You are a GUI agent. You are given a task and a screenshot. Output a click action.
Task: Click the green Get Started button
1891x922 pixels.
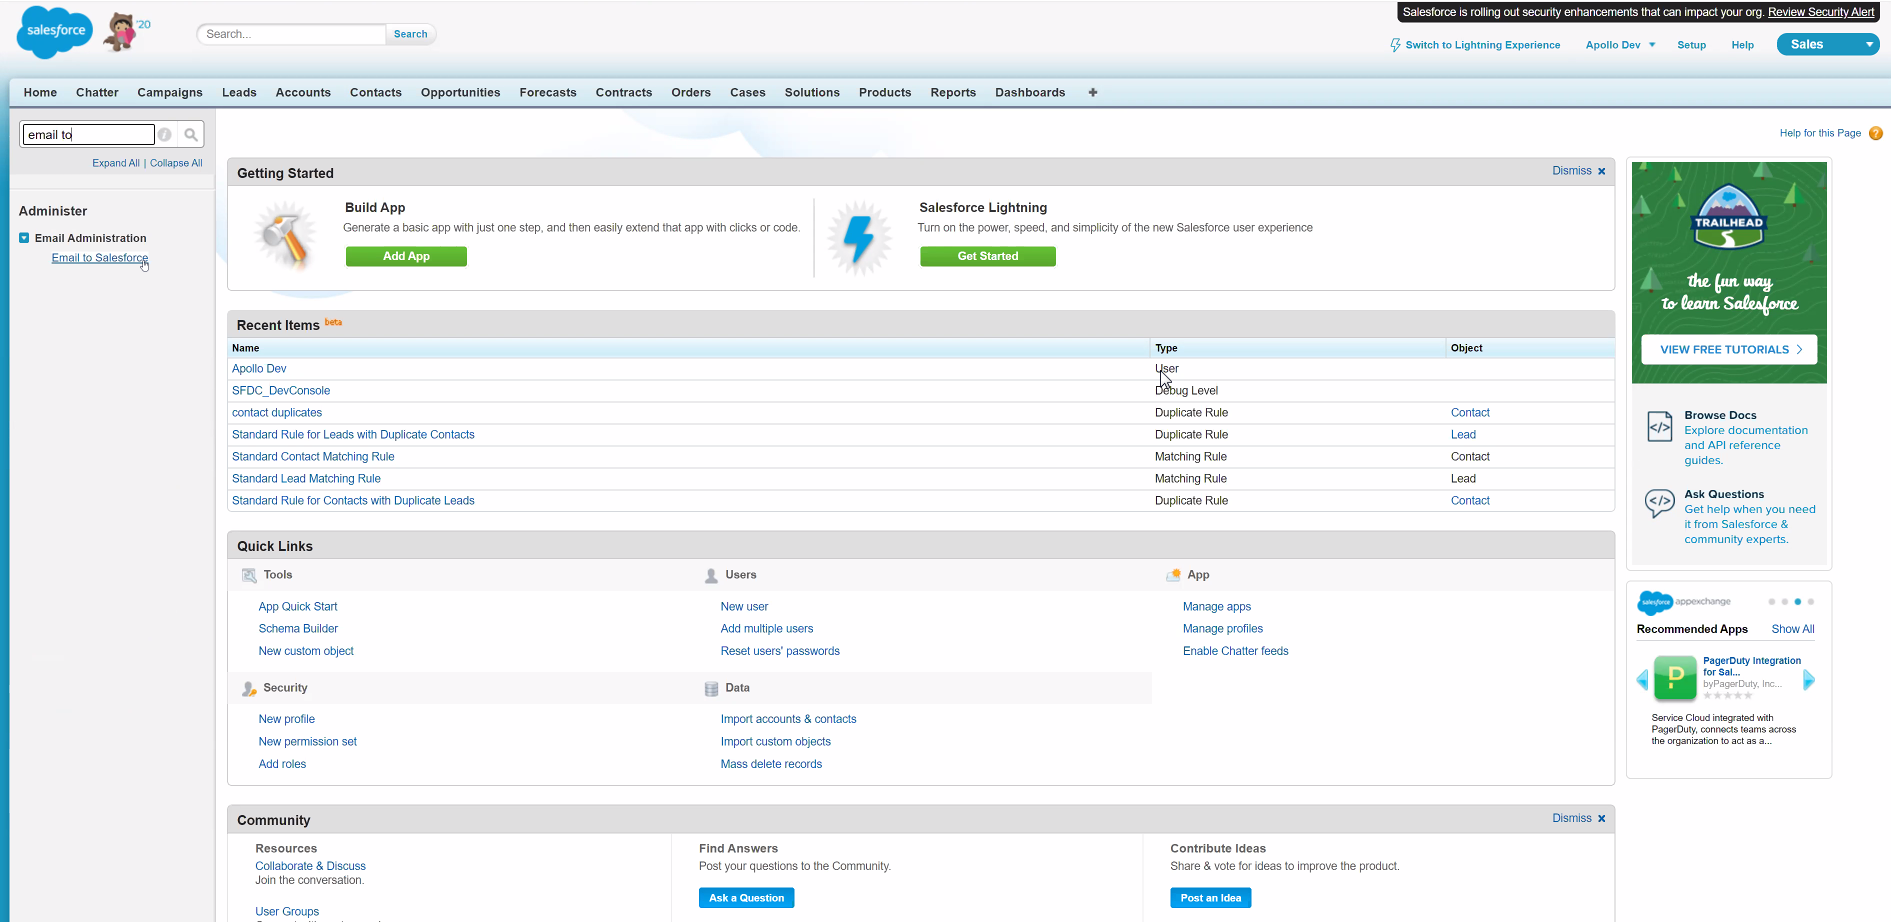click(x=988, y=256)
